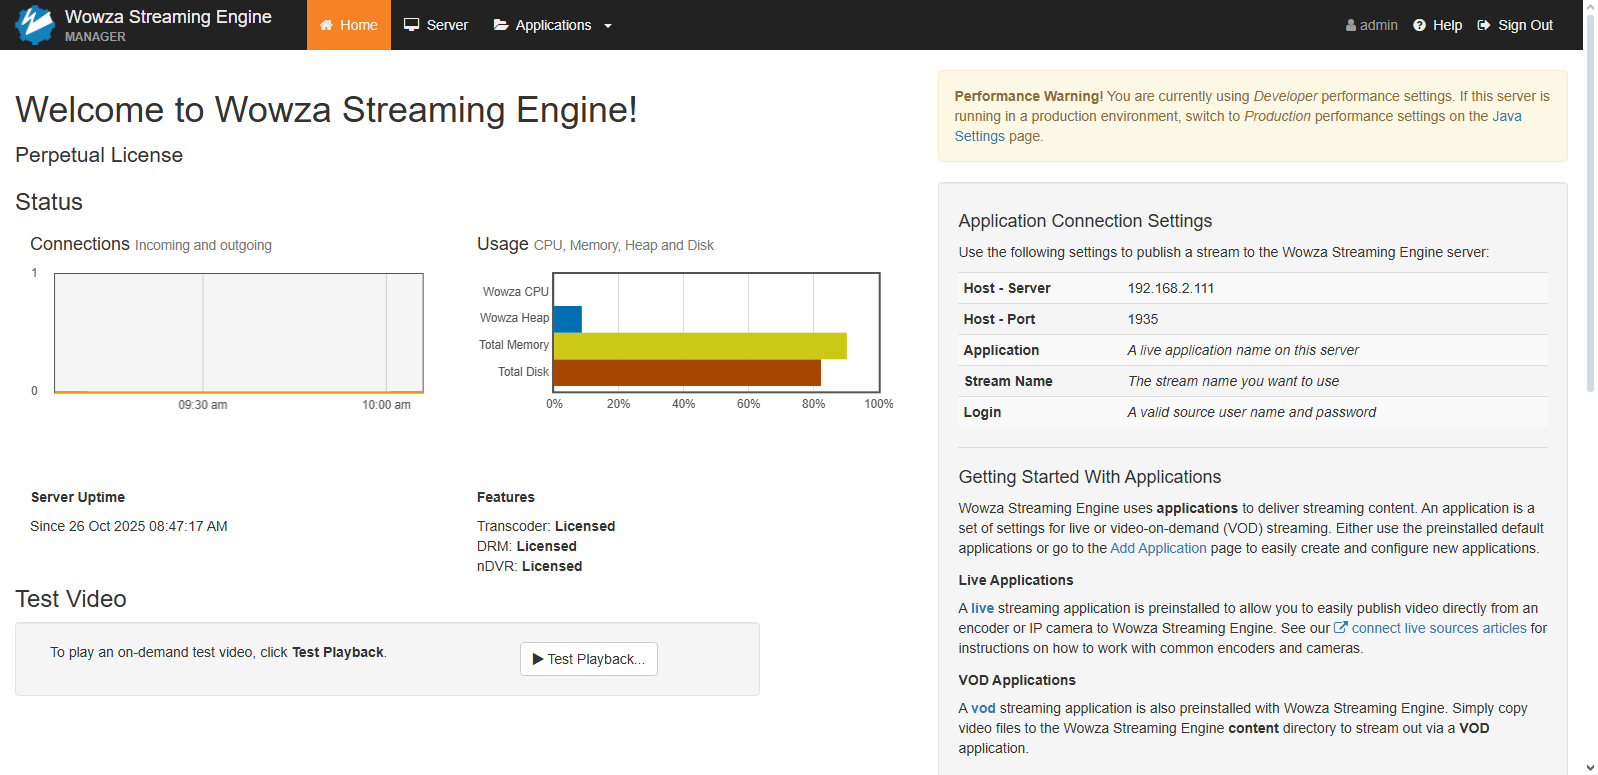Viewport: 1598px width, 775px height.
Task: Click the vod application link
Action: pyautogui.click(x=983, y=708)
